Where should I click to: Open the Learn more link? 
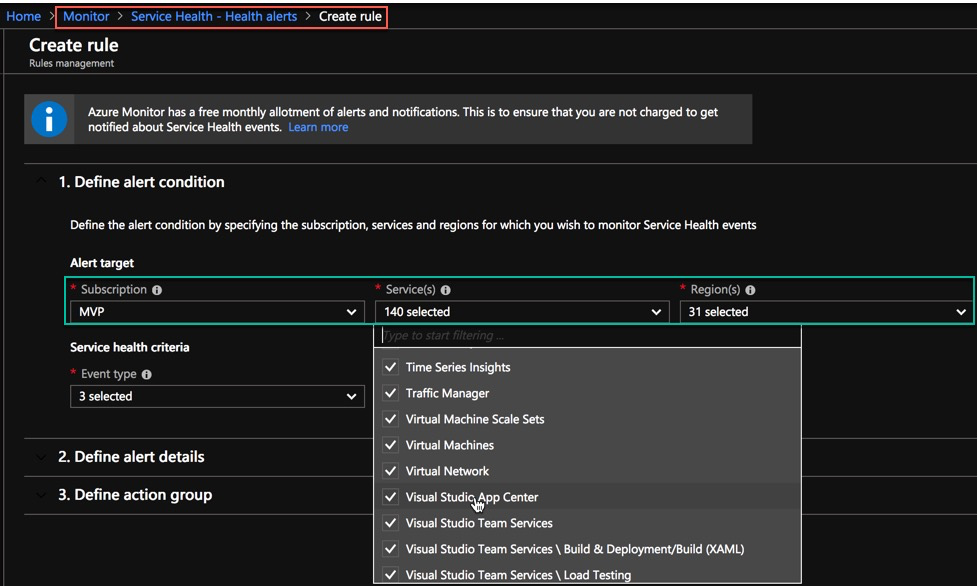tap(318, 127)
